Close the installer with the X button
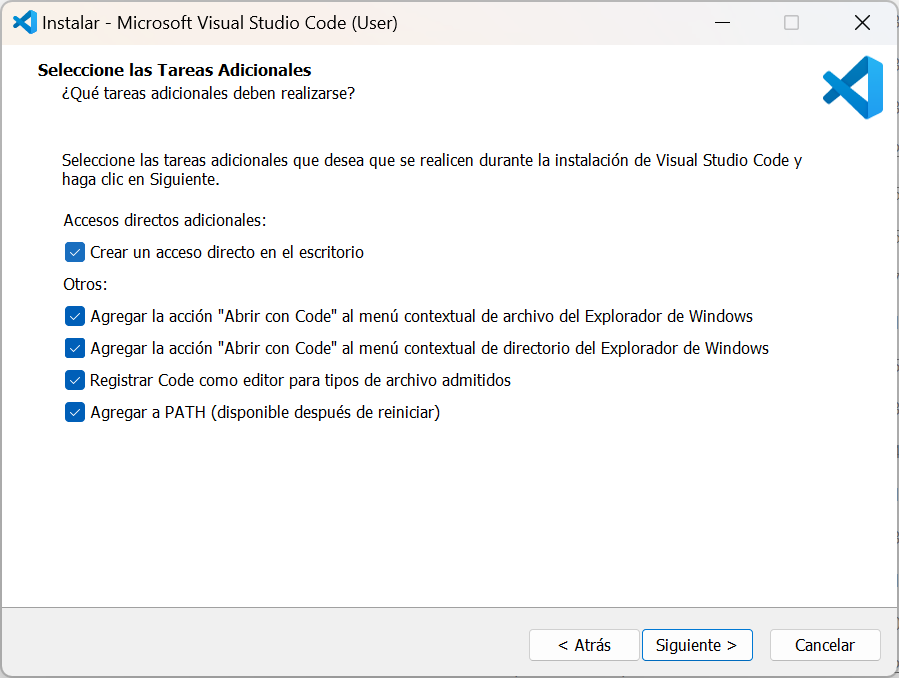Screen dimensions: 899x678 862,21
